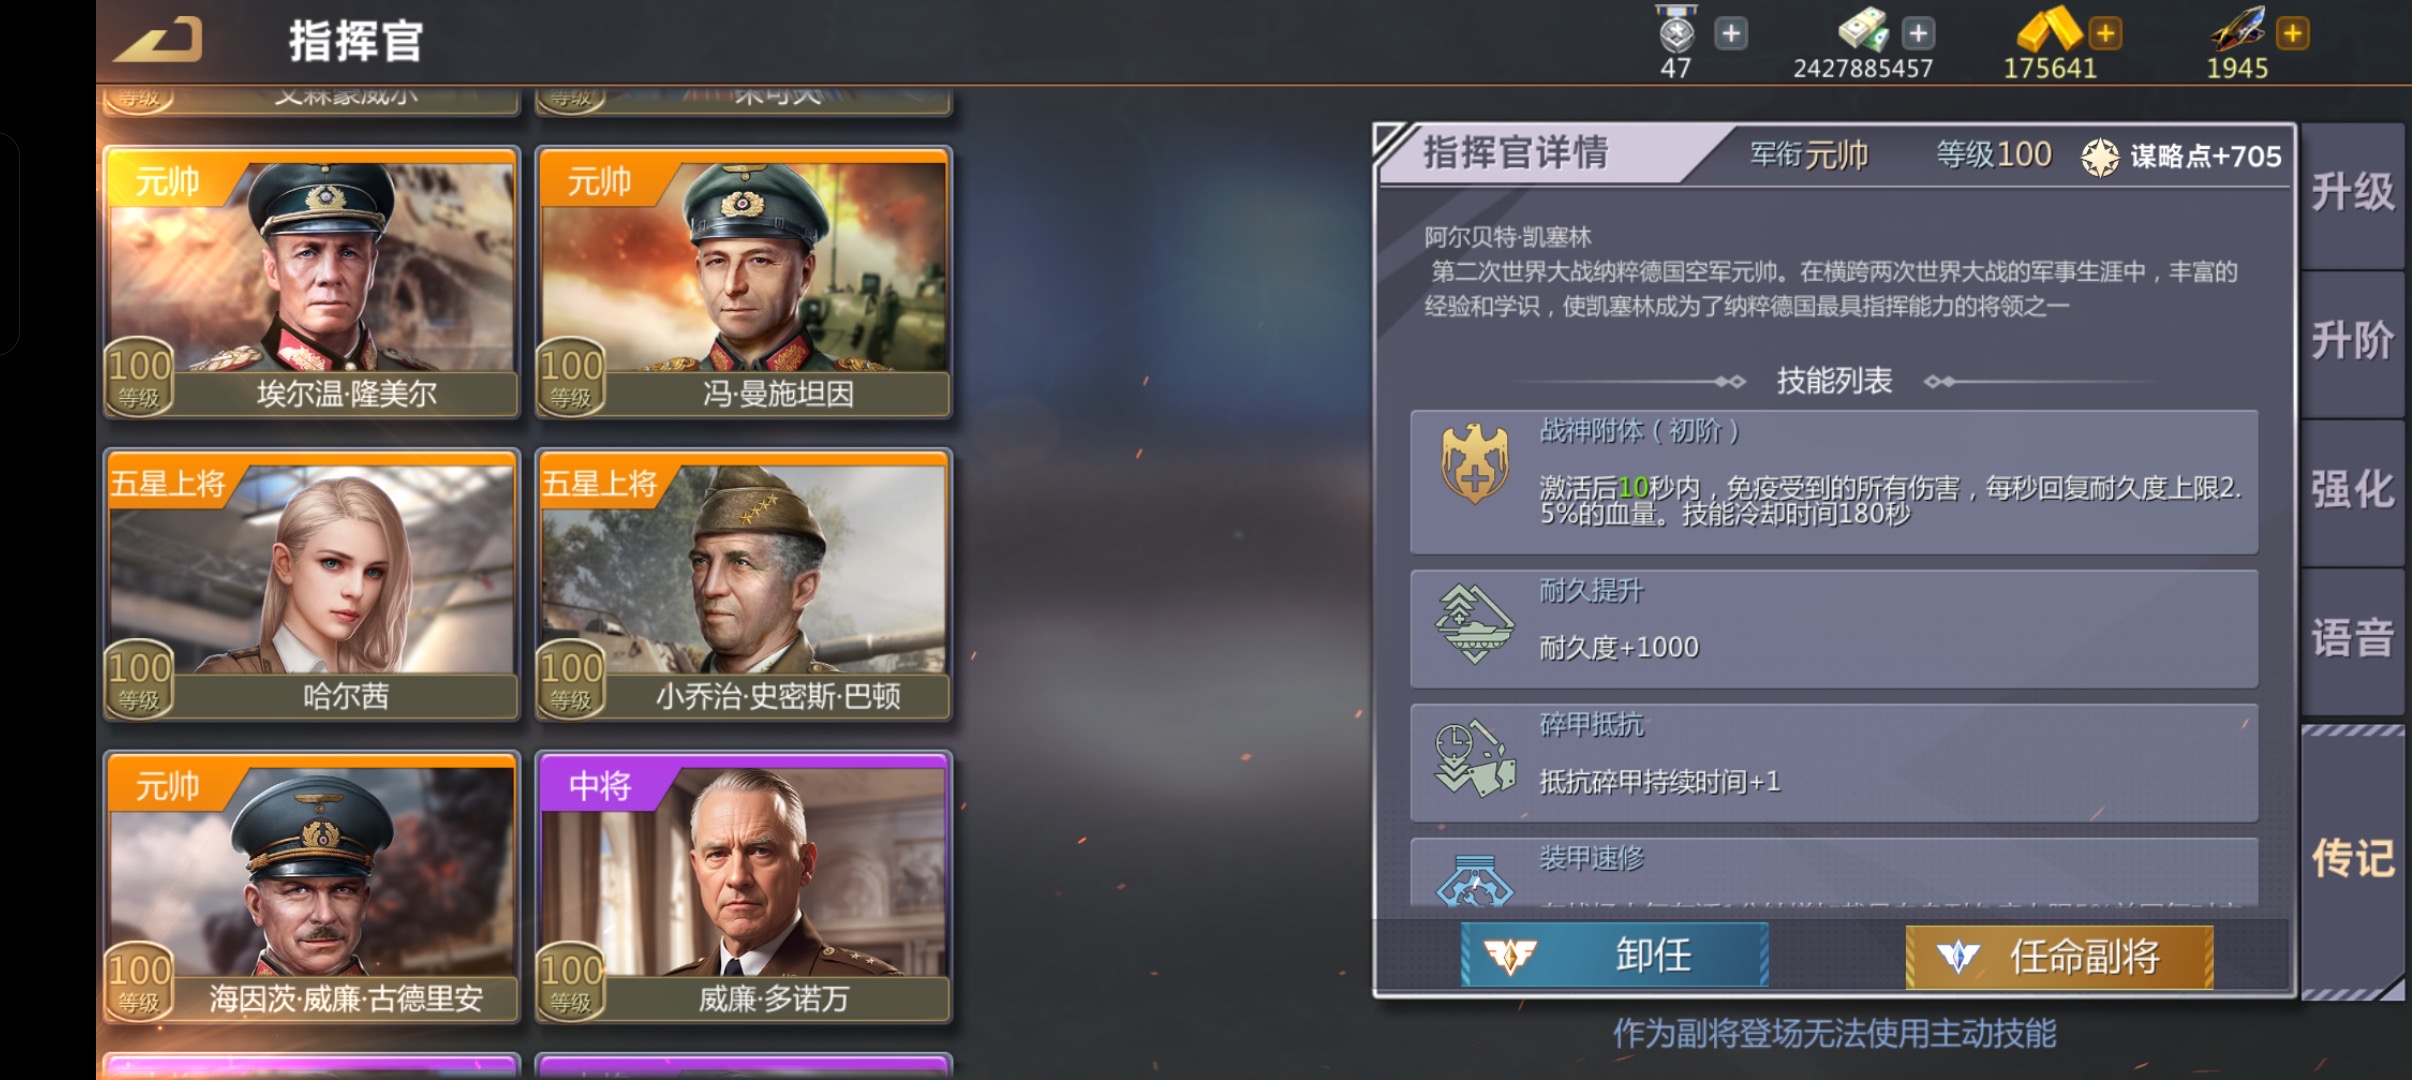Open the 升级 tab
The width and height of the screenshot is (2412, 1080).
click(x=2352, y=193)
